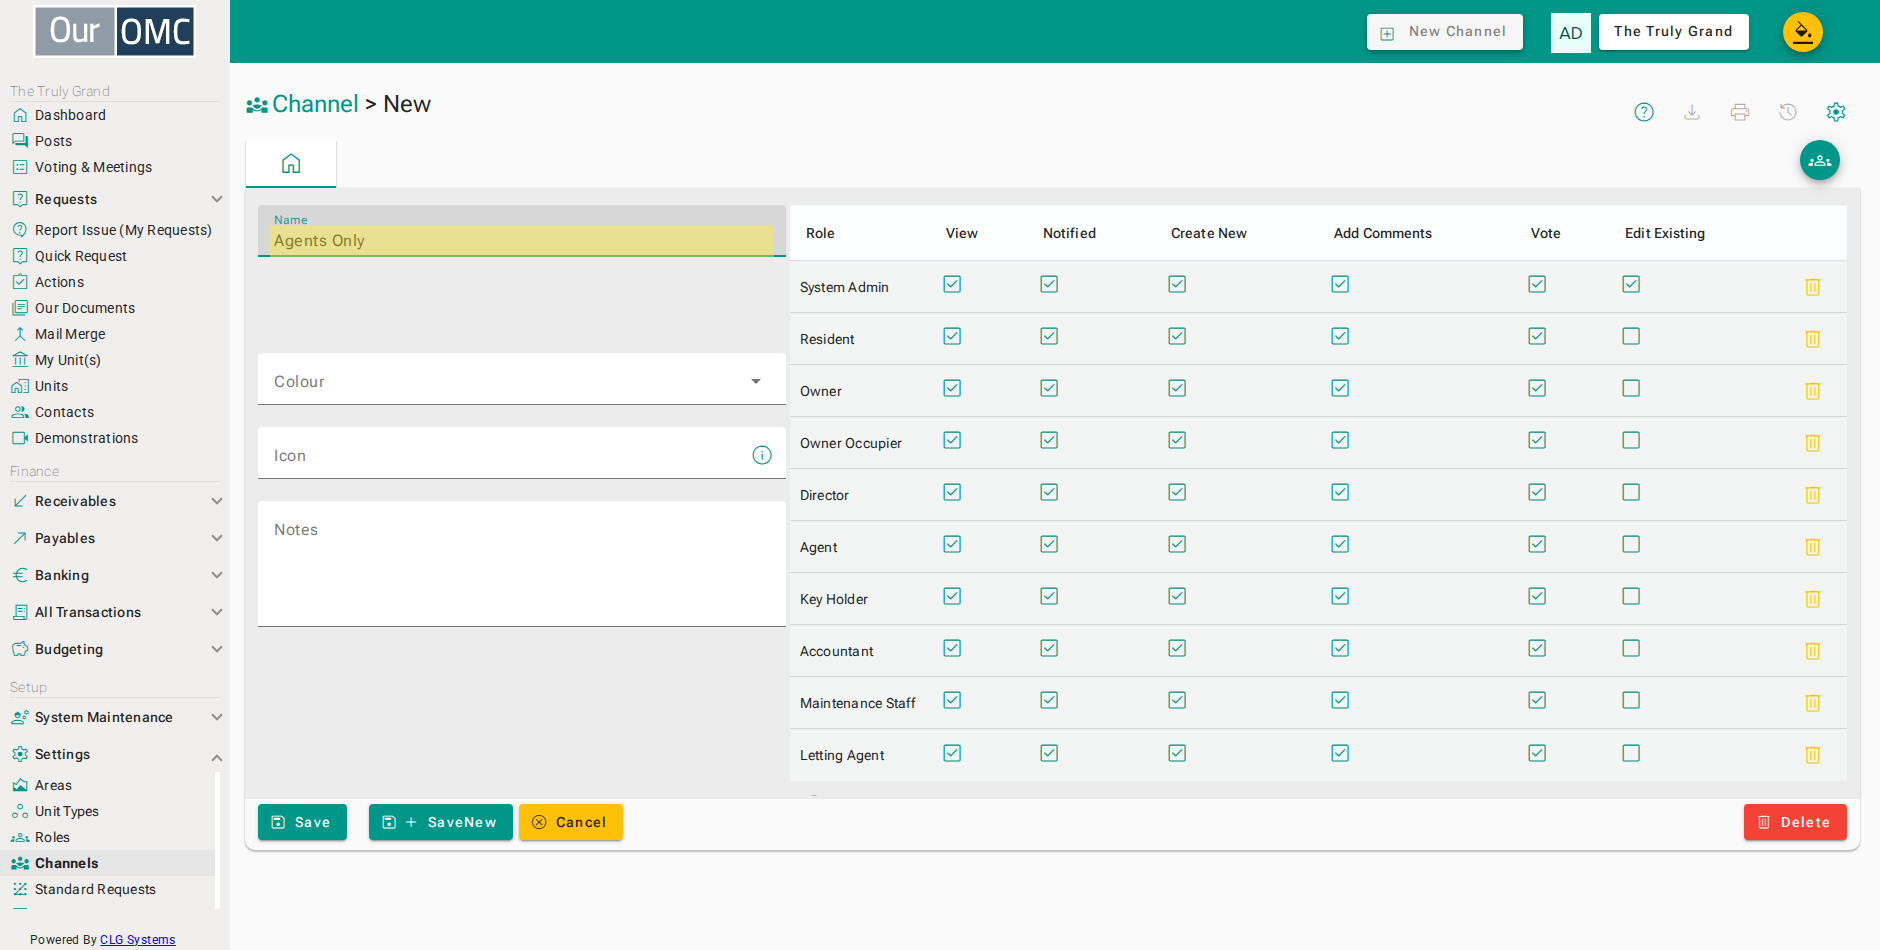Click the green round group button
The height and width of the screenshot is (950, 1880).
[1820, 160]
